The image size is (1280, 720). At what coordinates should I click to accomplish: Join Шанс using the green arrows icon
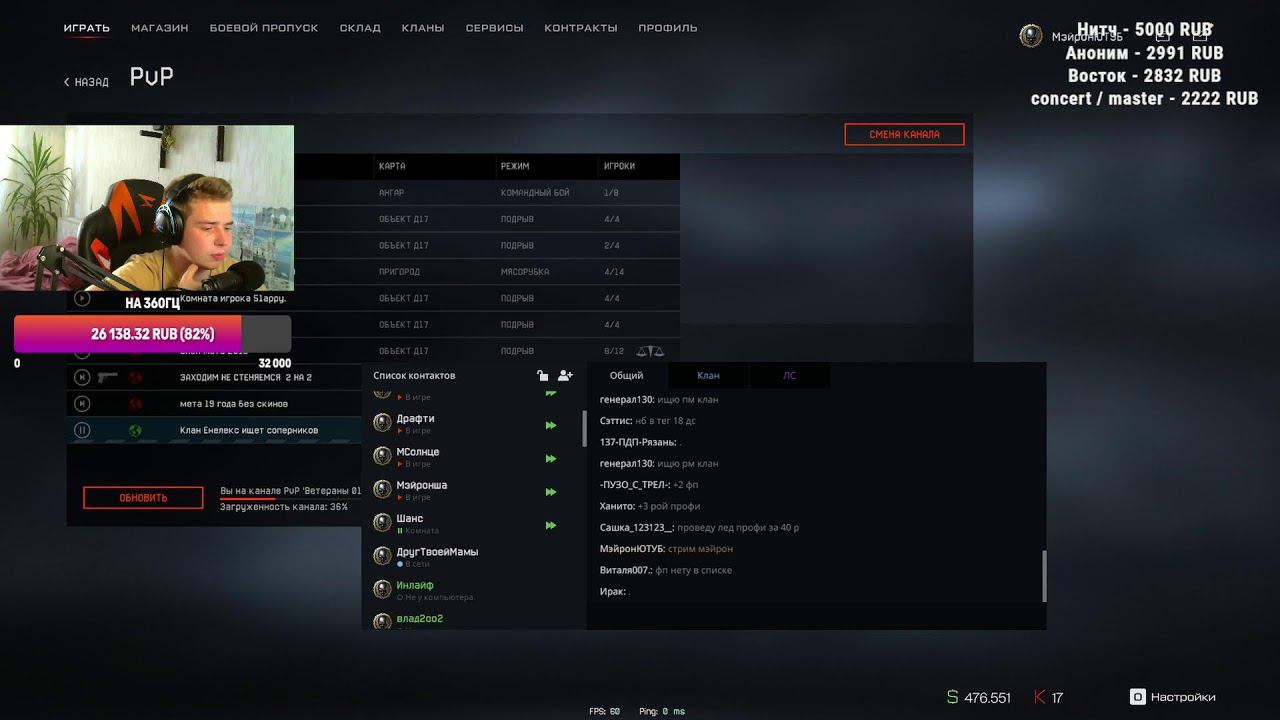550,525
